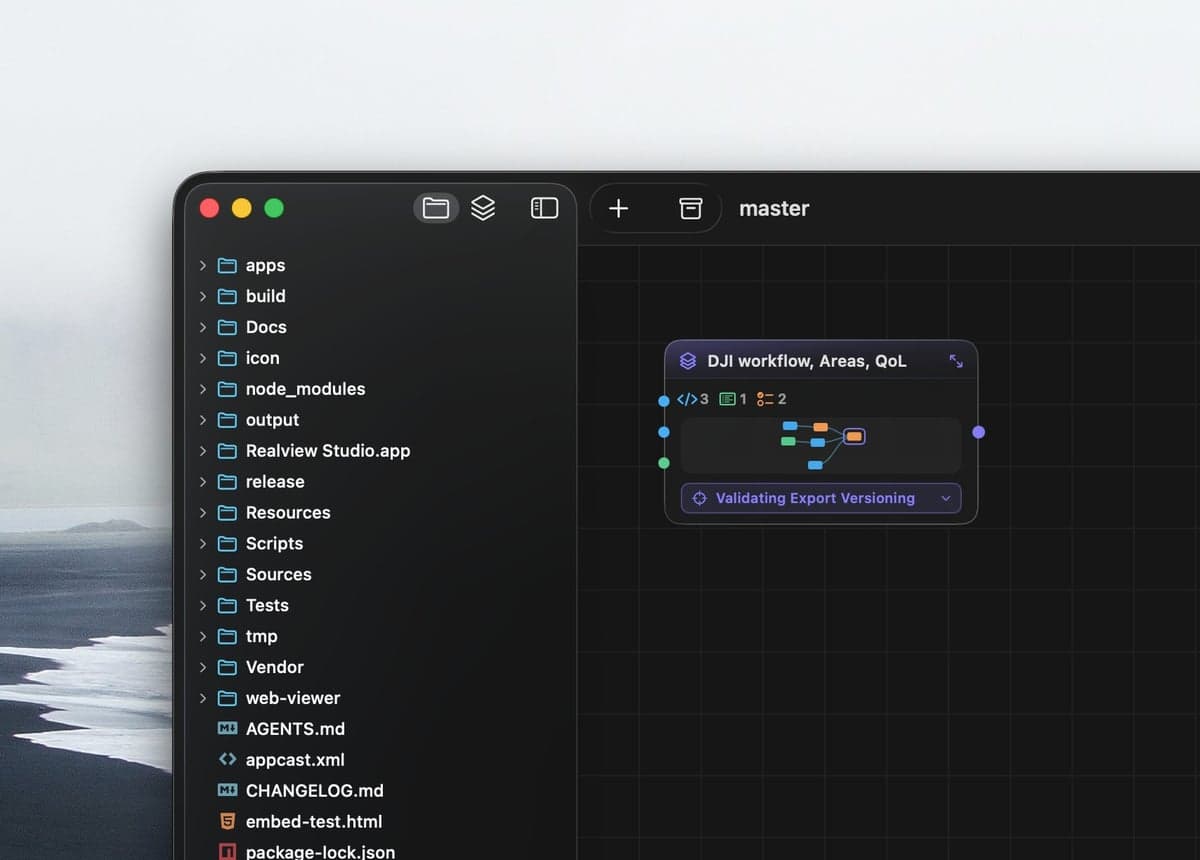Screen dimensions: 1200x860
Task: Select the Sources folder row
Action: 381,574
